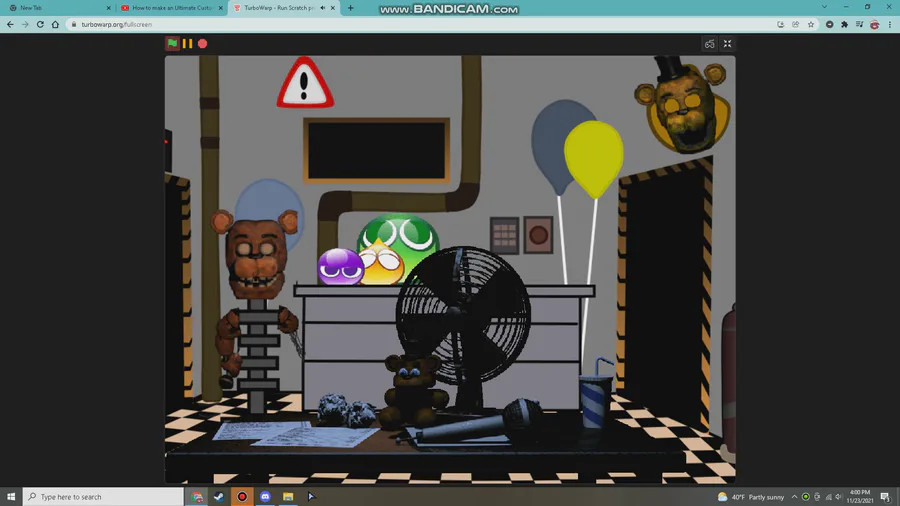Open the Extensions puzzle piece menu
Screen dimensions: 900x506
point(844,25)
